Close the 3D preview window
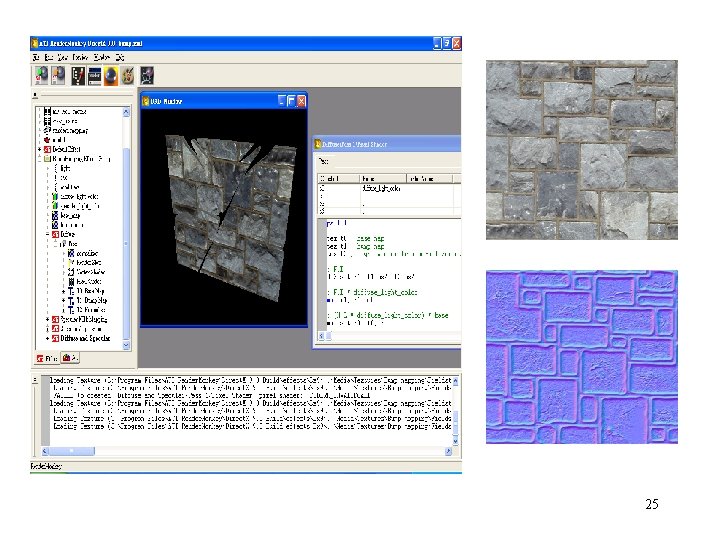 pos(301,101)
